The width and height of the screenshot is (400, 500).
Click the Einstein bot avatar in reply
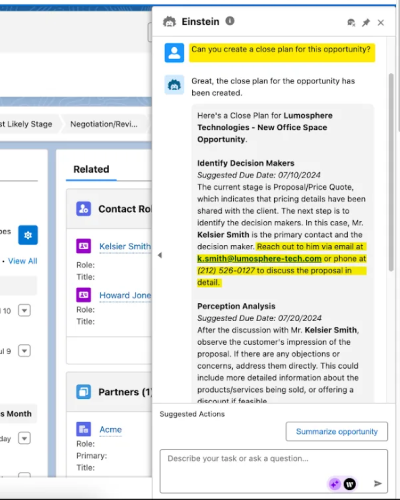(x=174, y=85)
